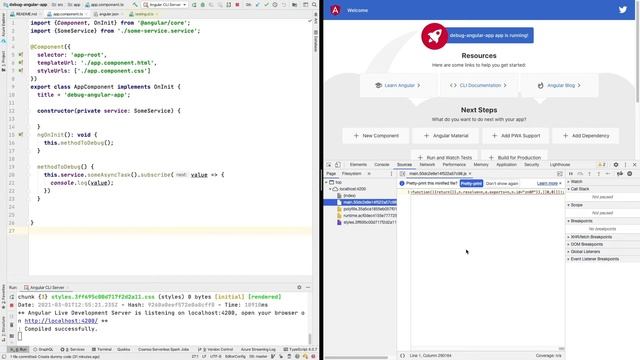
Task: Click the format braces icon in the DevTools footer
Action: (402, 356)
